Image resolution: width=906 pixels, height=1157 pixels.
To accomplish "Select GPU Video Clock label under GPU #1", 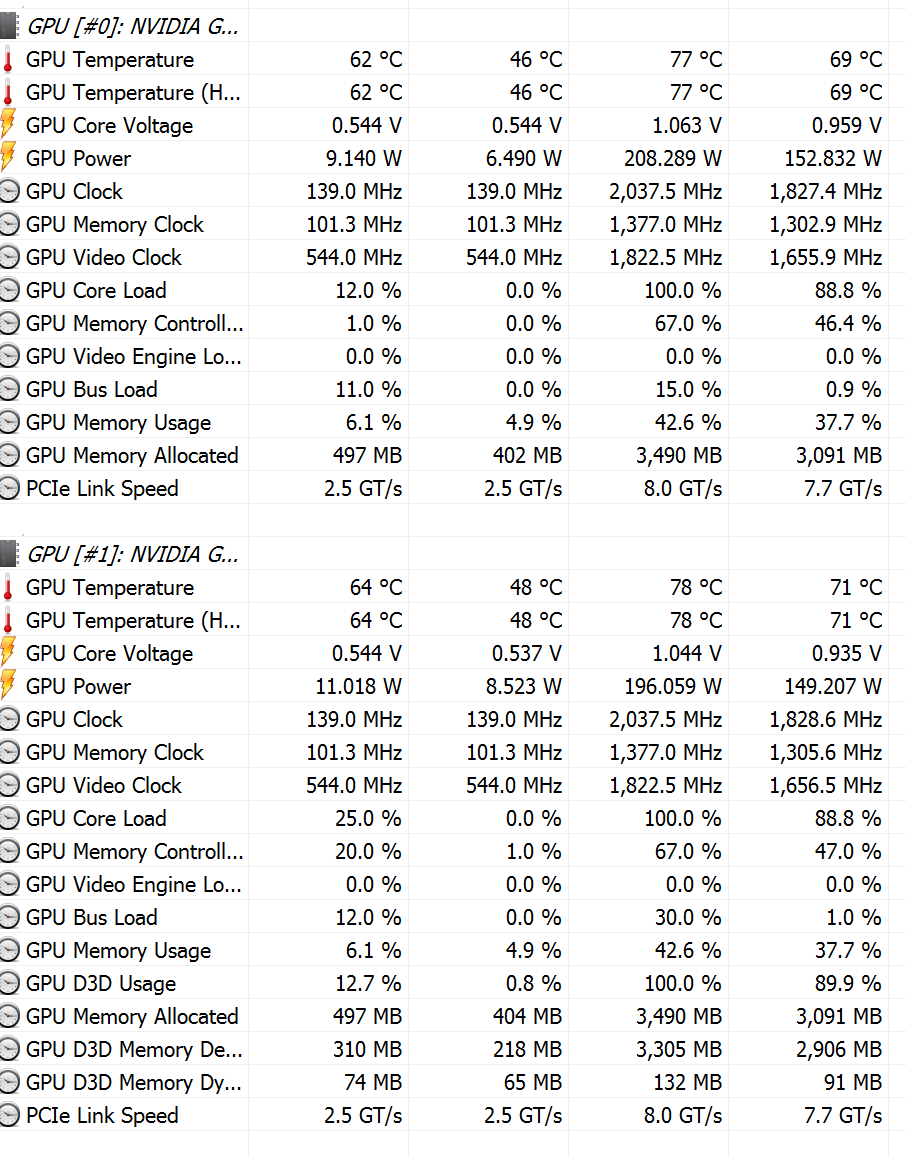I will tap(103, 785).
